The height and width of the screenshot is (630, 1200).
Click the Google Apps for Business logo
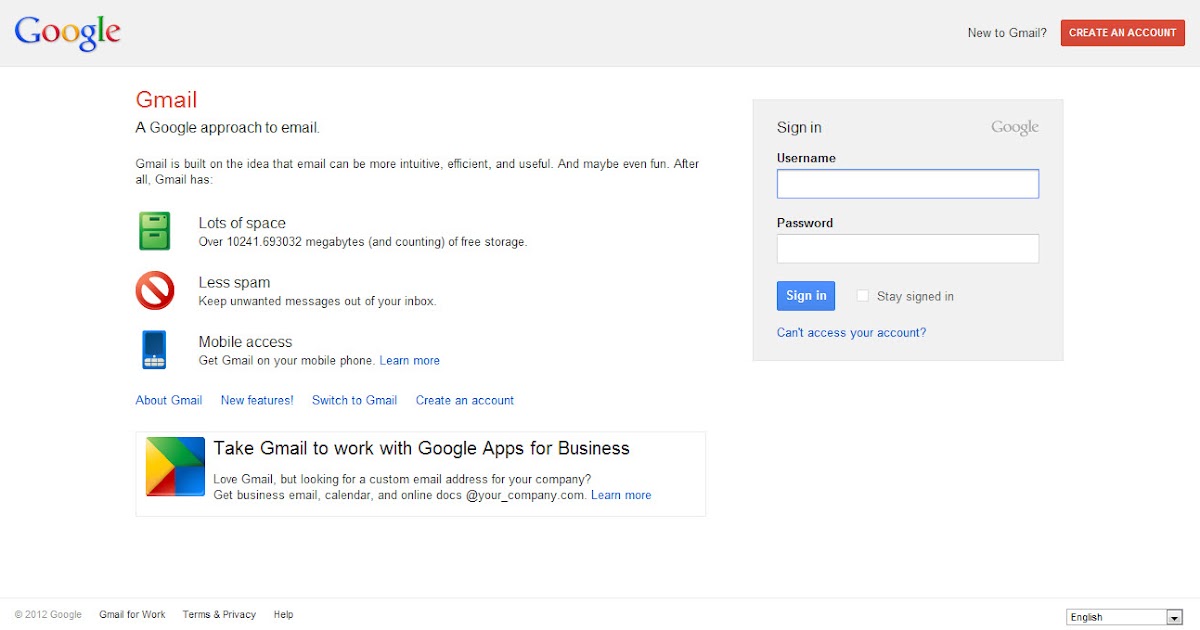(x=175, y=467)
